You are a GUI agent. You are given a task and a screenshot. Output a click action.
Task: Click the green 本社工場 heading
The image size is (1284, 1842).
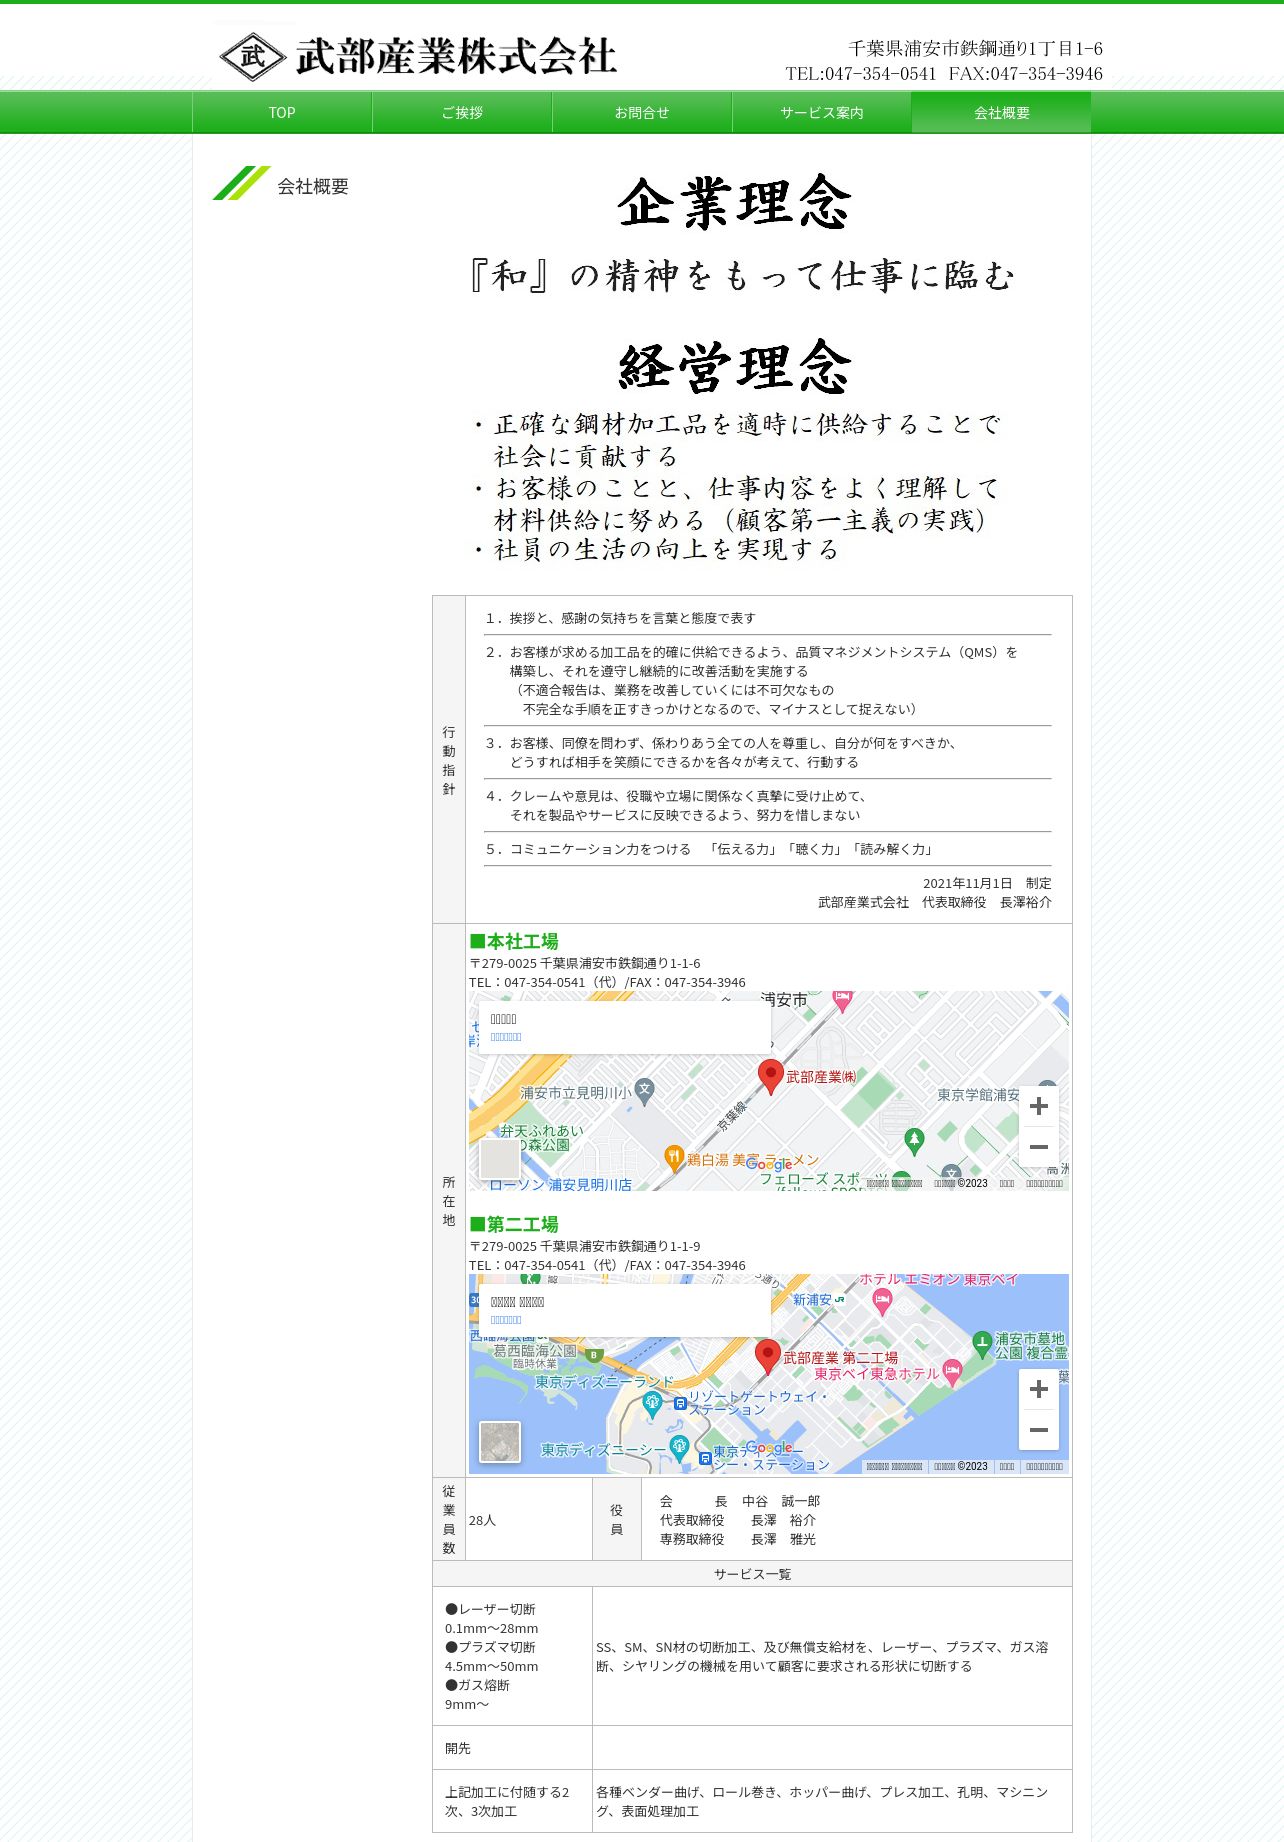pos(514,942)
